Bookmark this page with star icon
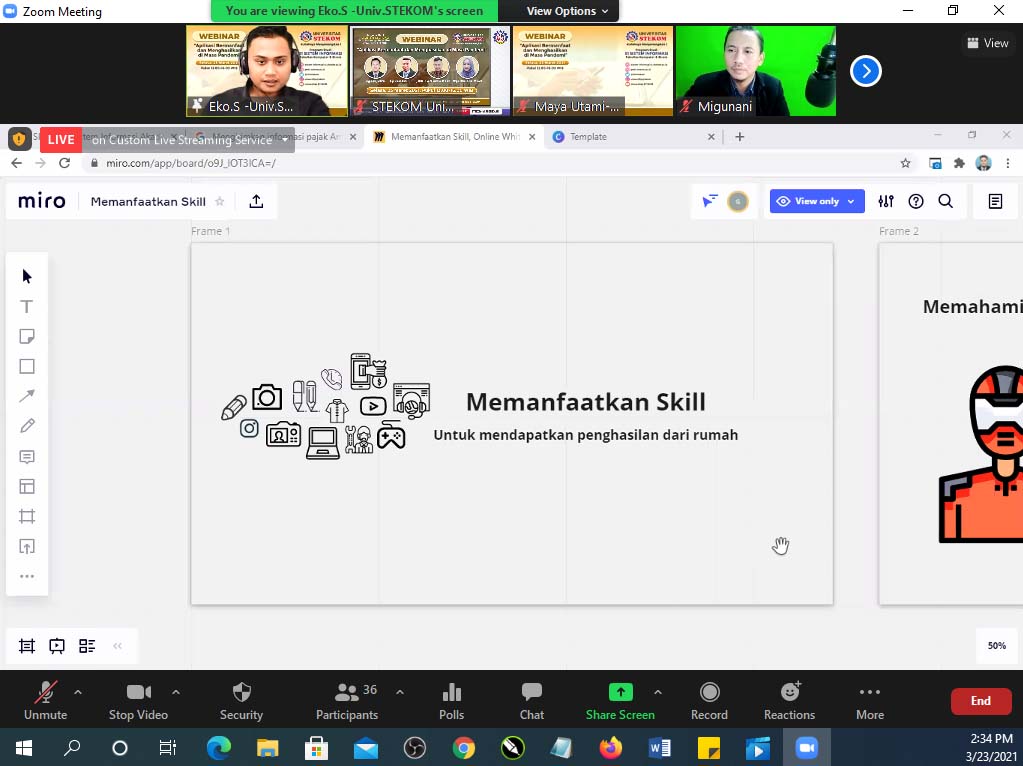The image size is (1023, 766). pos(905,163)
